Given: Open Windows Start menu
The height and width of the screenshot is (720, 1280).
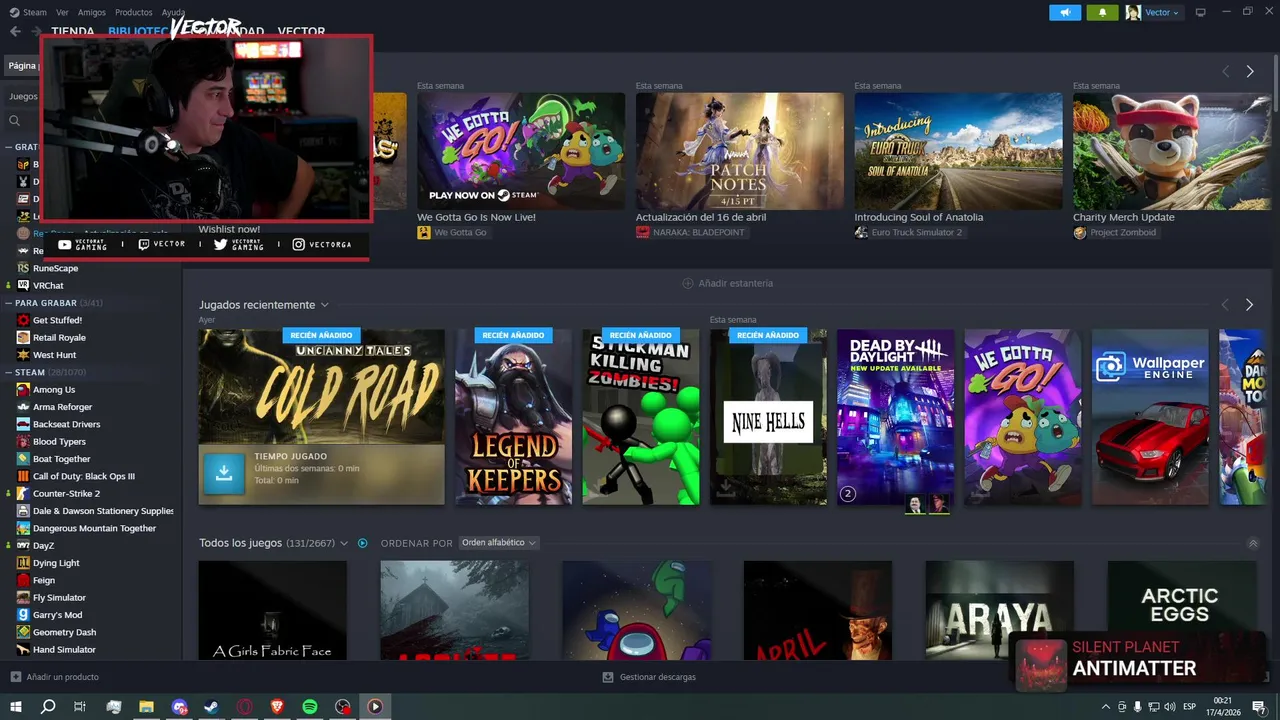Looking at the screenshot, I should (x=16, y=707).
